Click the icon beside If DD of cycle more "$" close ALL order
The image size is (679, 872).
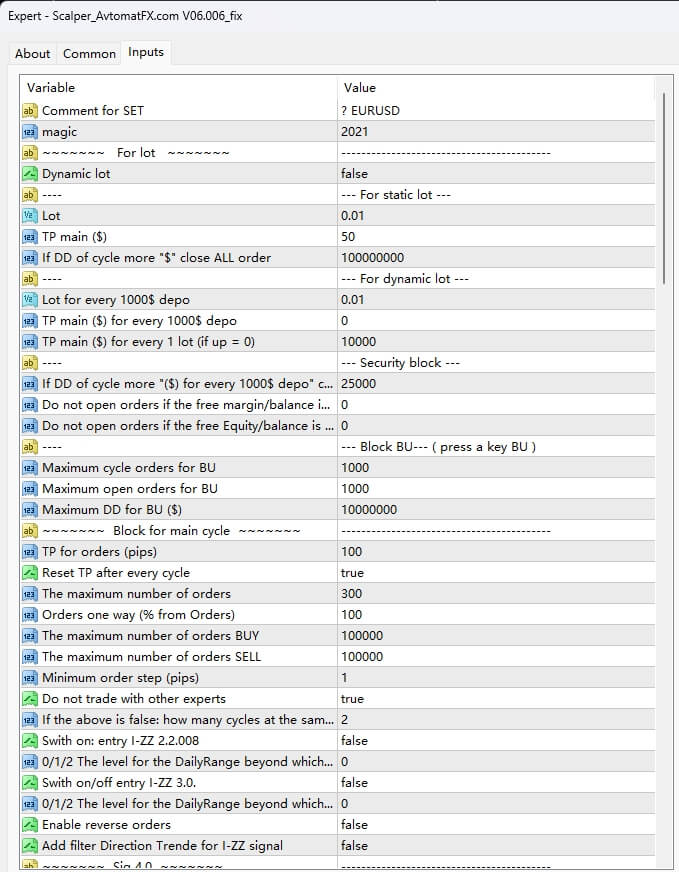[x=29, y=258]
